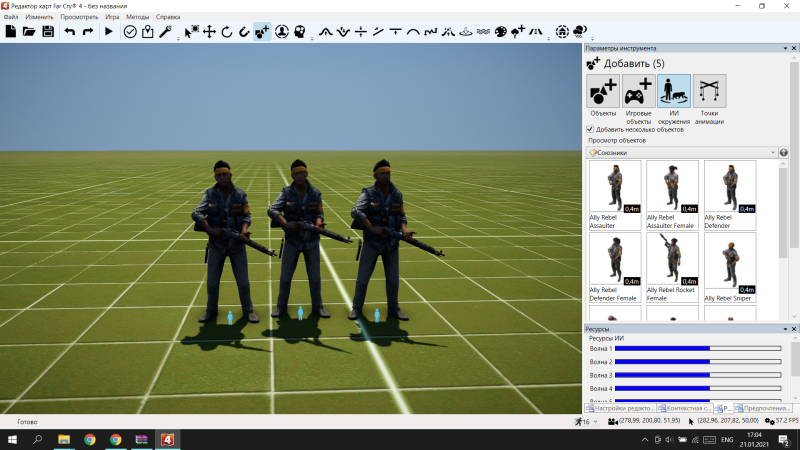Choose the Точки анимации category button
This screenshot has height=450, width=800.
pos(709,91)
